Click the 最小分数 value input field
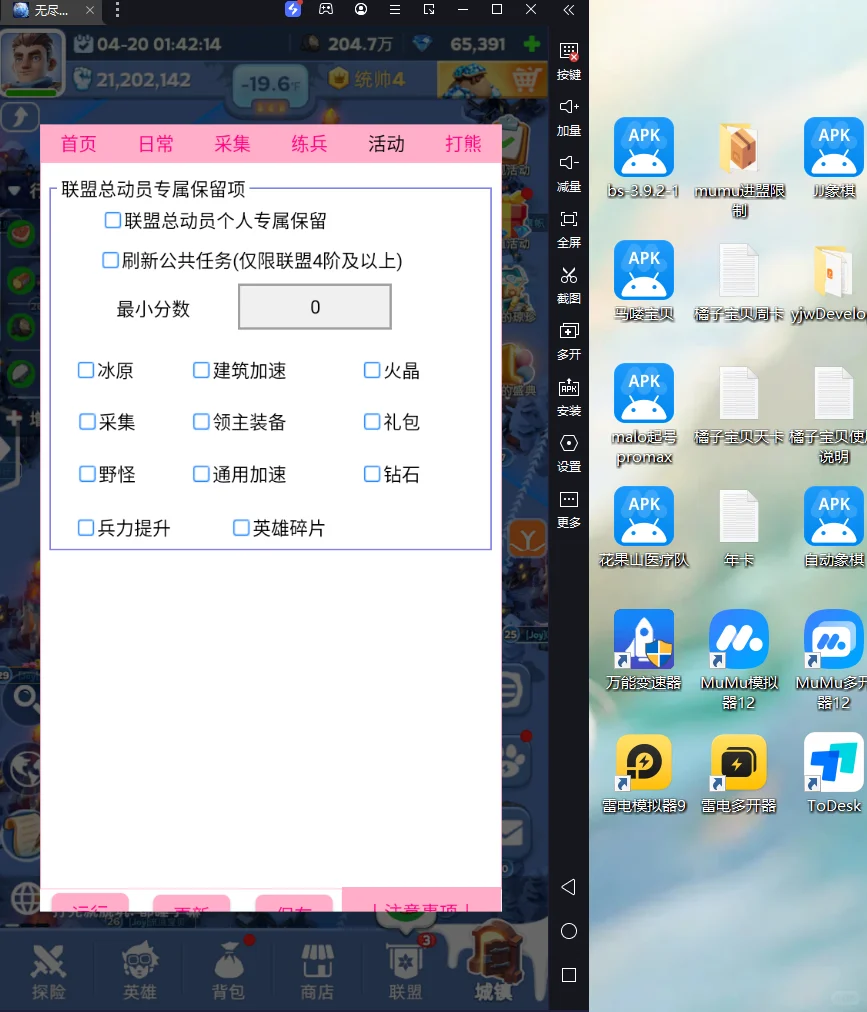Image resolution: width=867 pixels, height=1012 pixels. [314, 307]
